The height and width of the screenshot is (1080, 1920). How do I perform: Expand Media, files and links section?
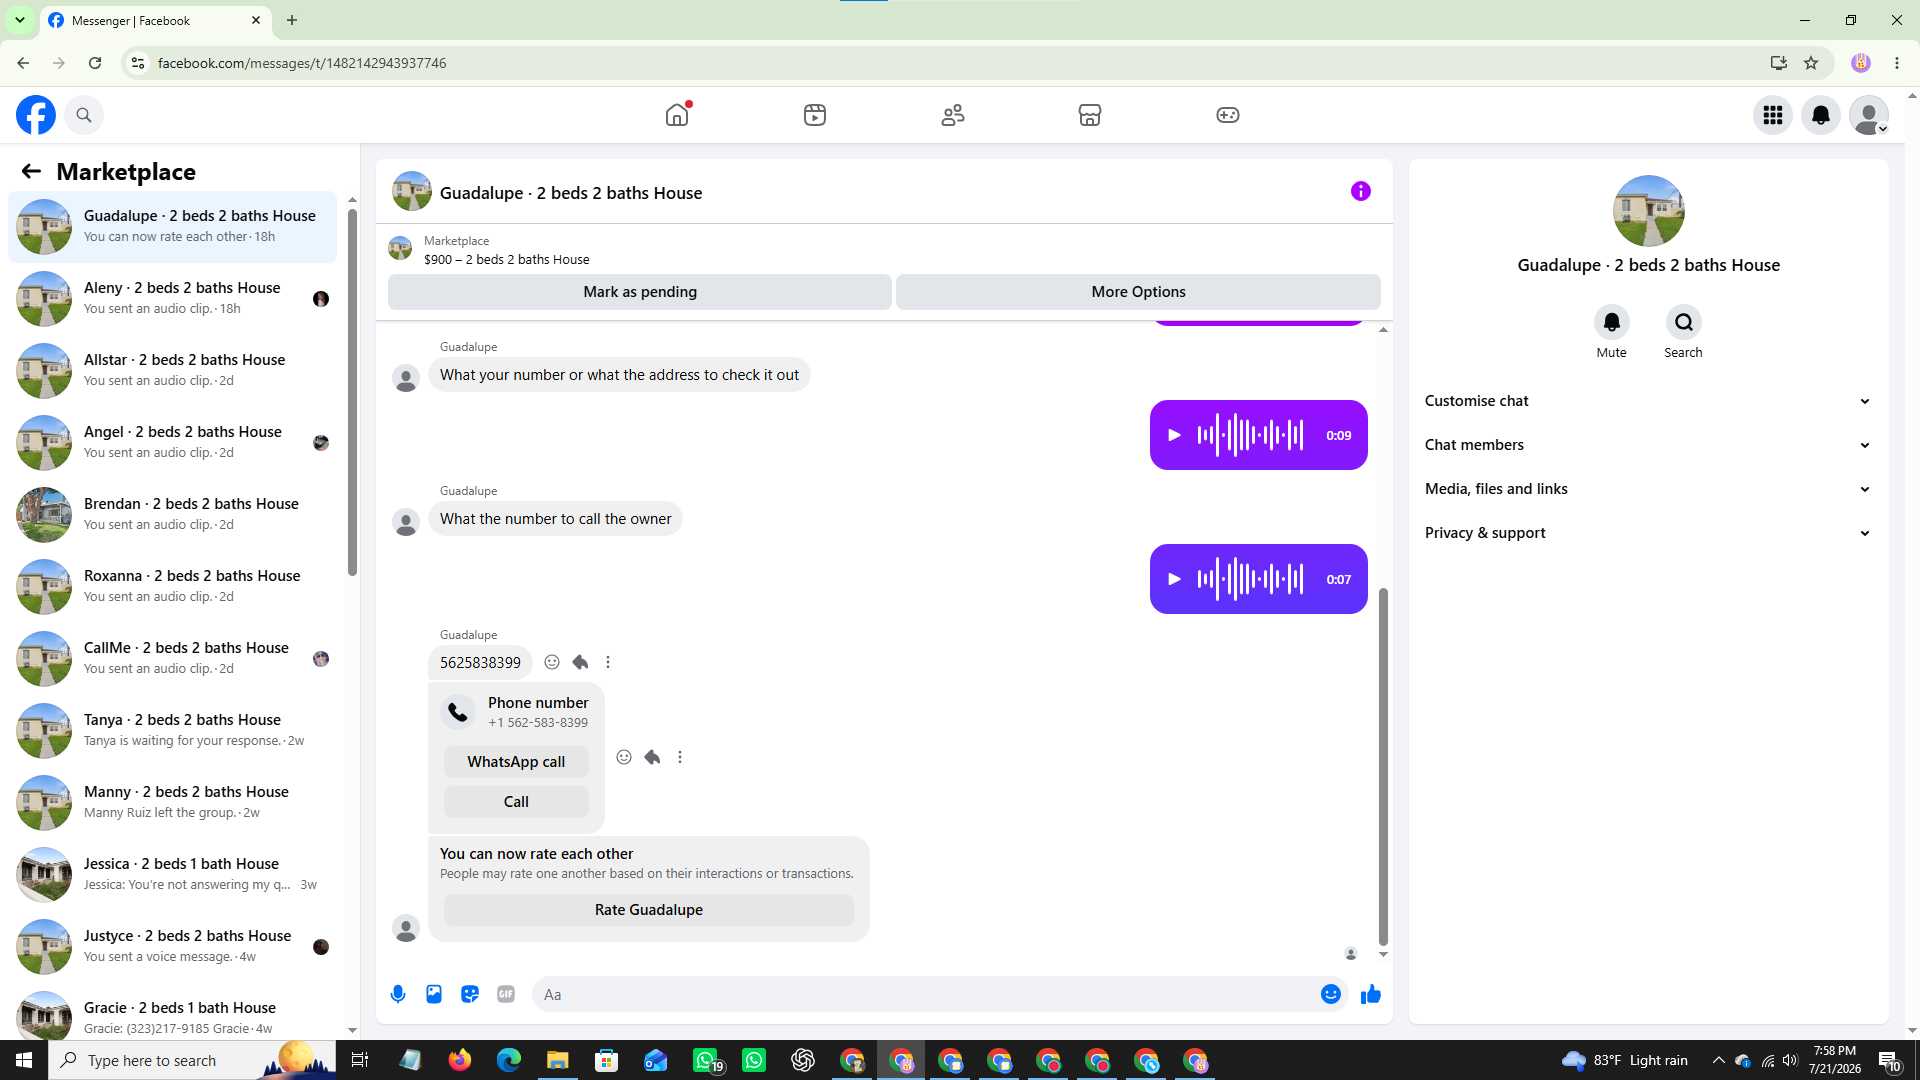click(1648, 489)
